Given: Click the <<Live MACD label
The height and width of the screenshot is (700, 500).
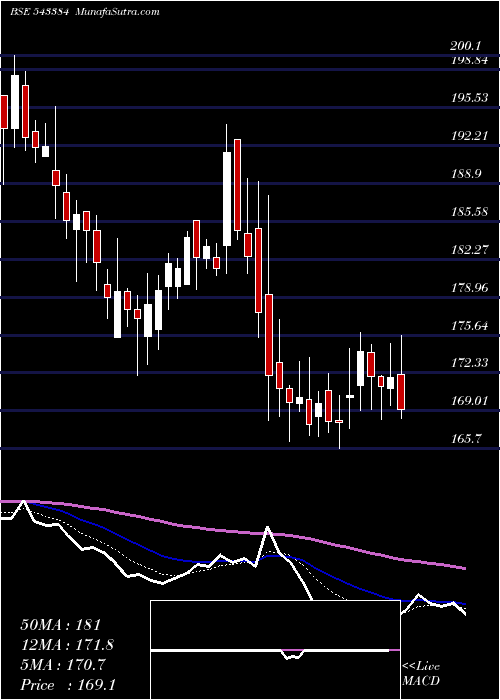Looking at the screenshot, I should click(421, 674).
